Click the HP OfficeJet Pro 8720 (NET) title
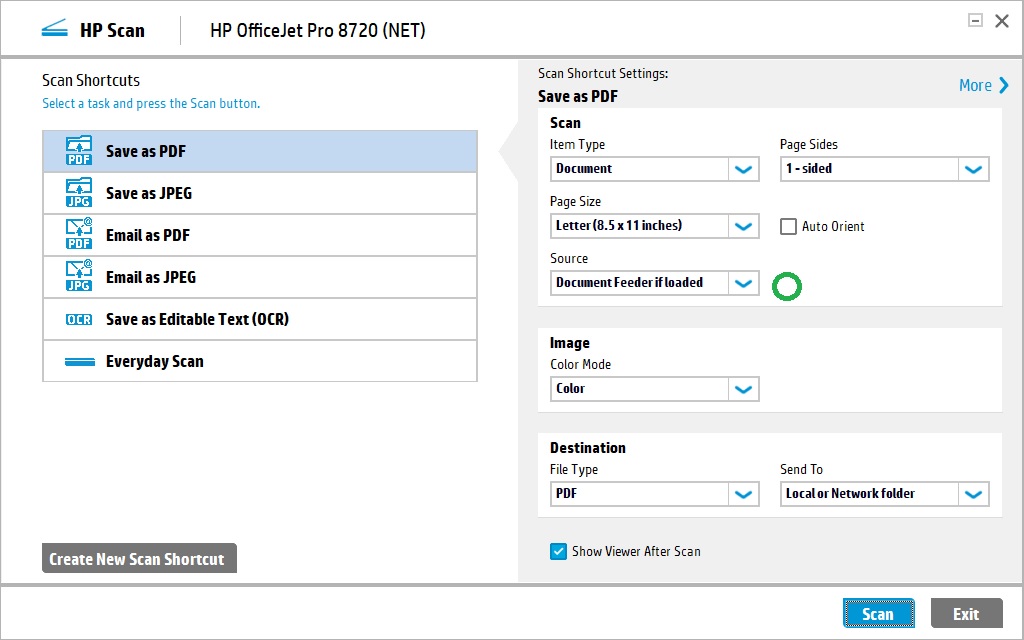 [x=317, y=30]
